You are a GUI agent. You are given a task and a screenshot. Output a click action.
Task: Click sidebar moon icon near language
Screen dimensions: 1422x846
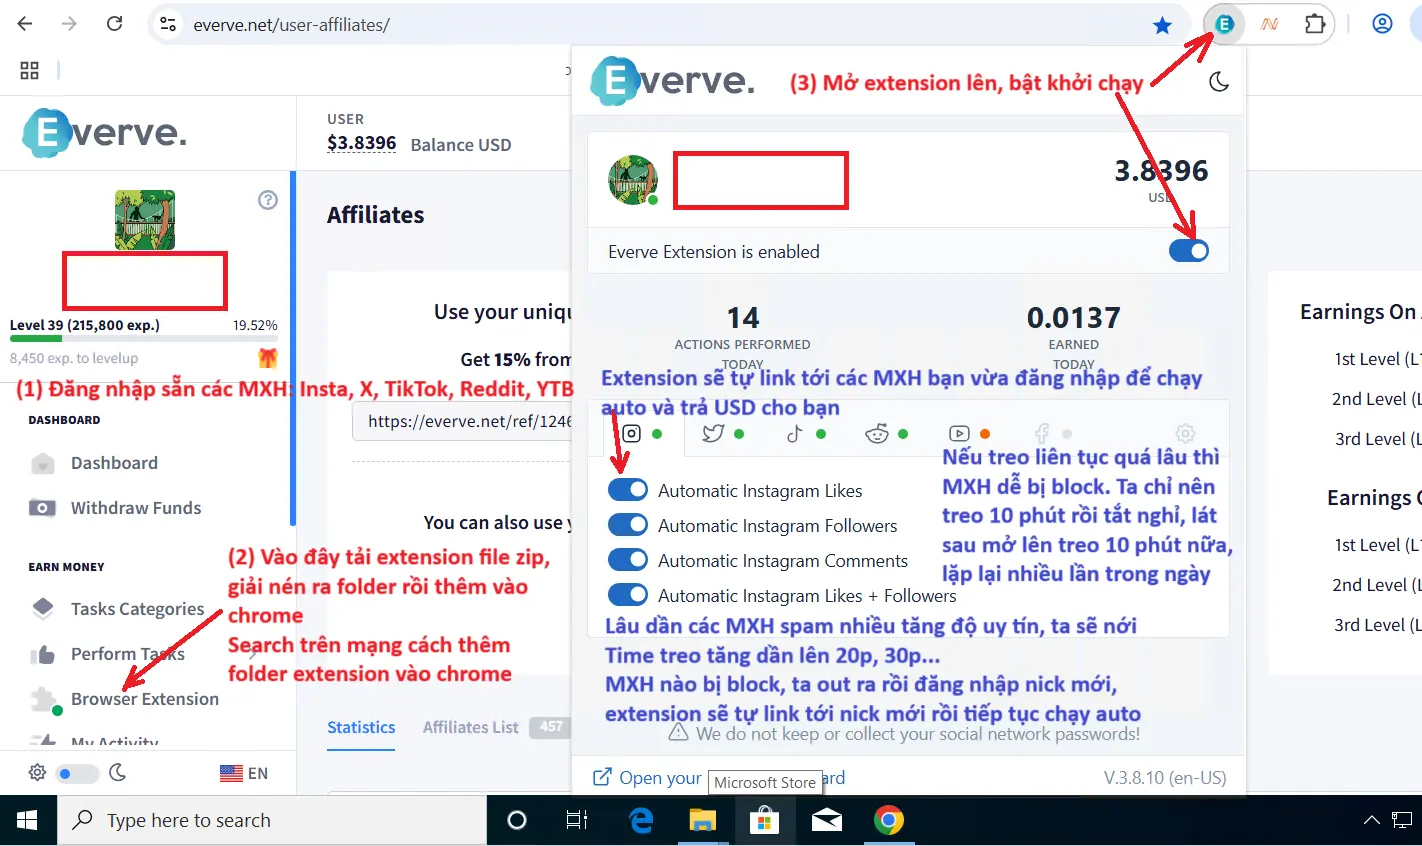tap(117, 772)
